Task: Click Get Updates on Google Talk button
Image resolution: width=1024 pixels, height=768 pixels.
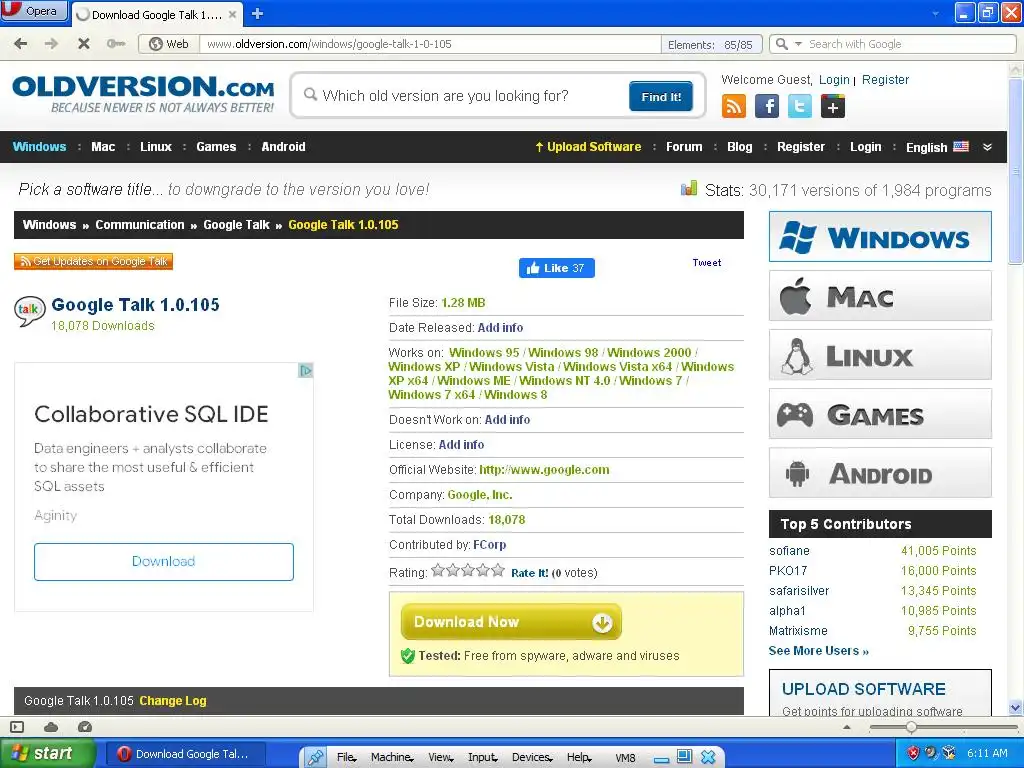Action: [93, 261]
